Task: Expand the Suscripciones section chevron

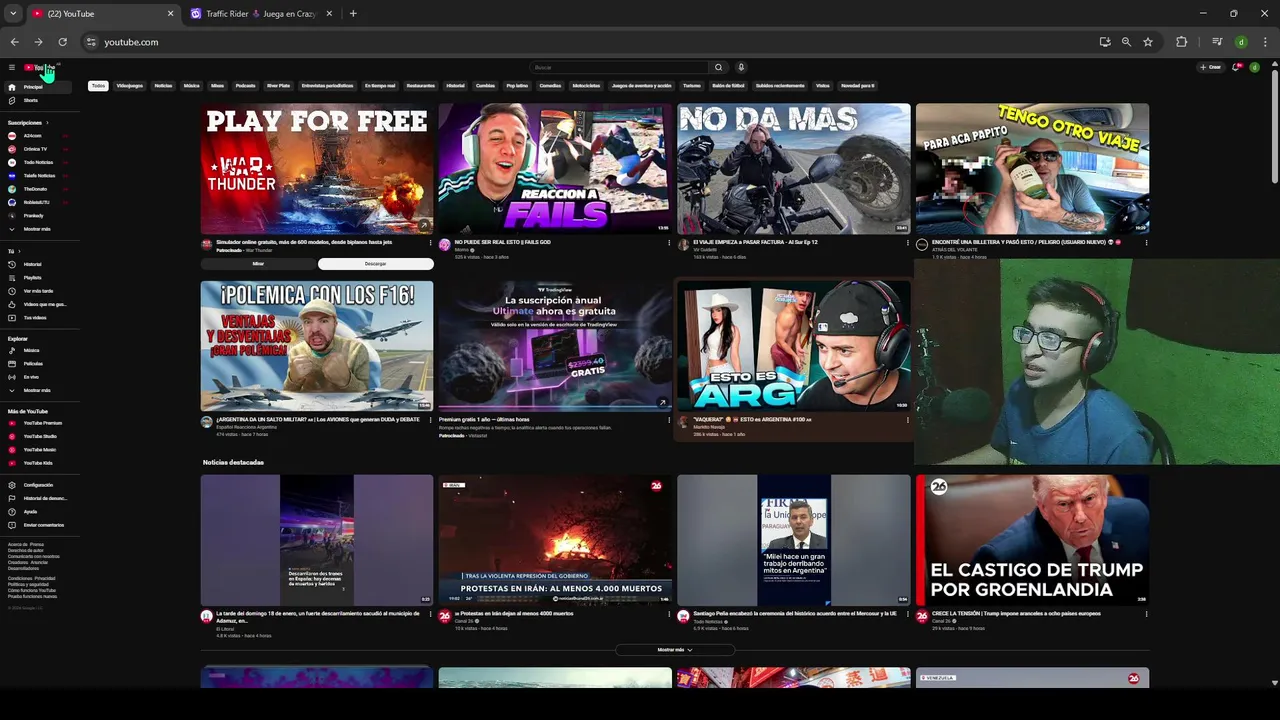Action: pyautogui.click(x=47, y=123)
